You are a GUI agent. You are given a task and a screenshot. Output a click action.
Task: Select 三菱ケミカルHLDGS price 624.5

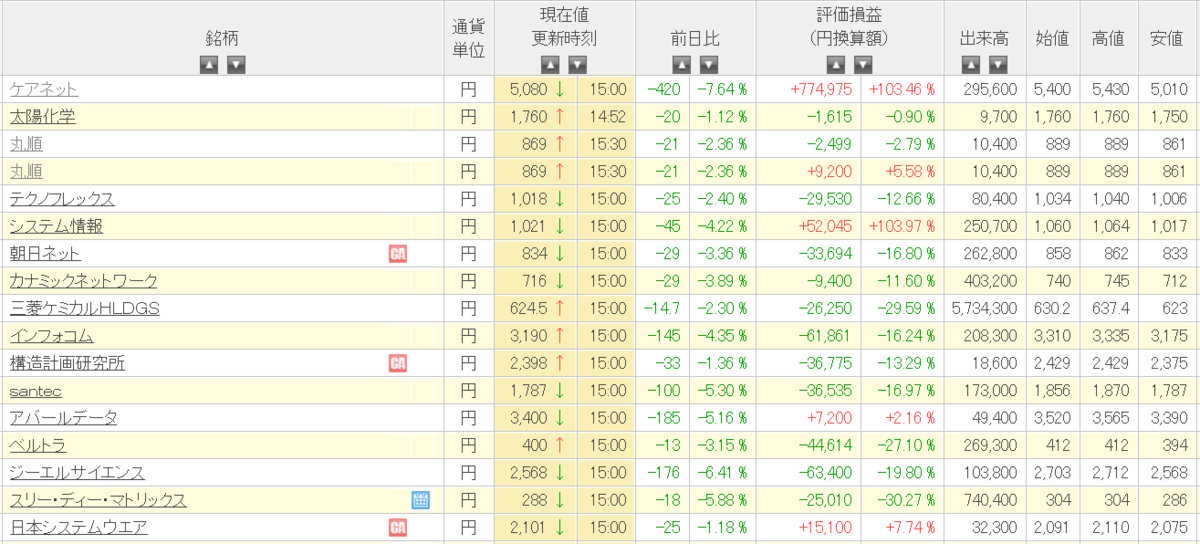point(527,308)
